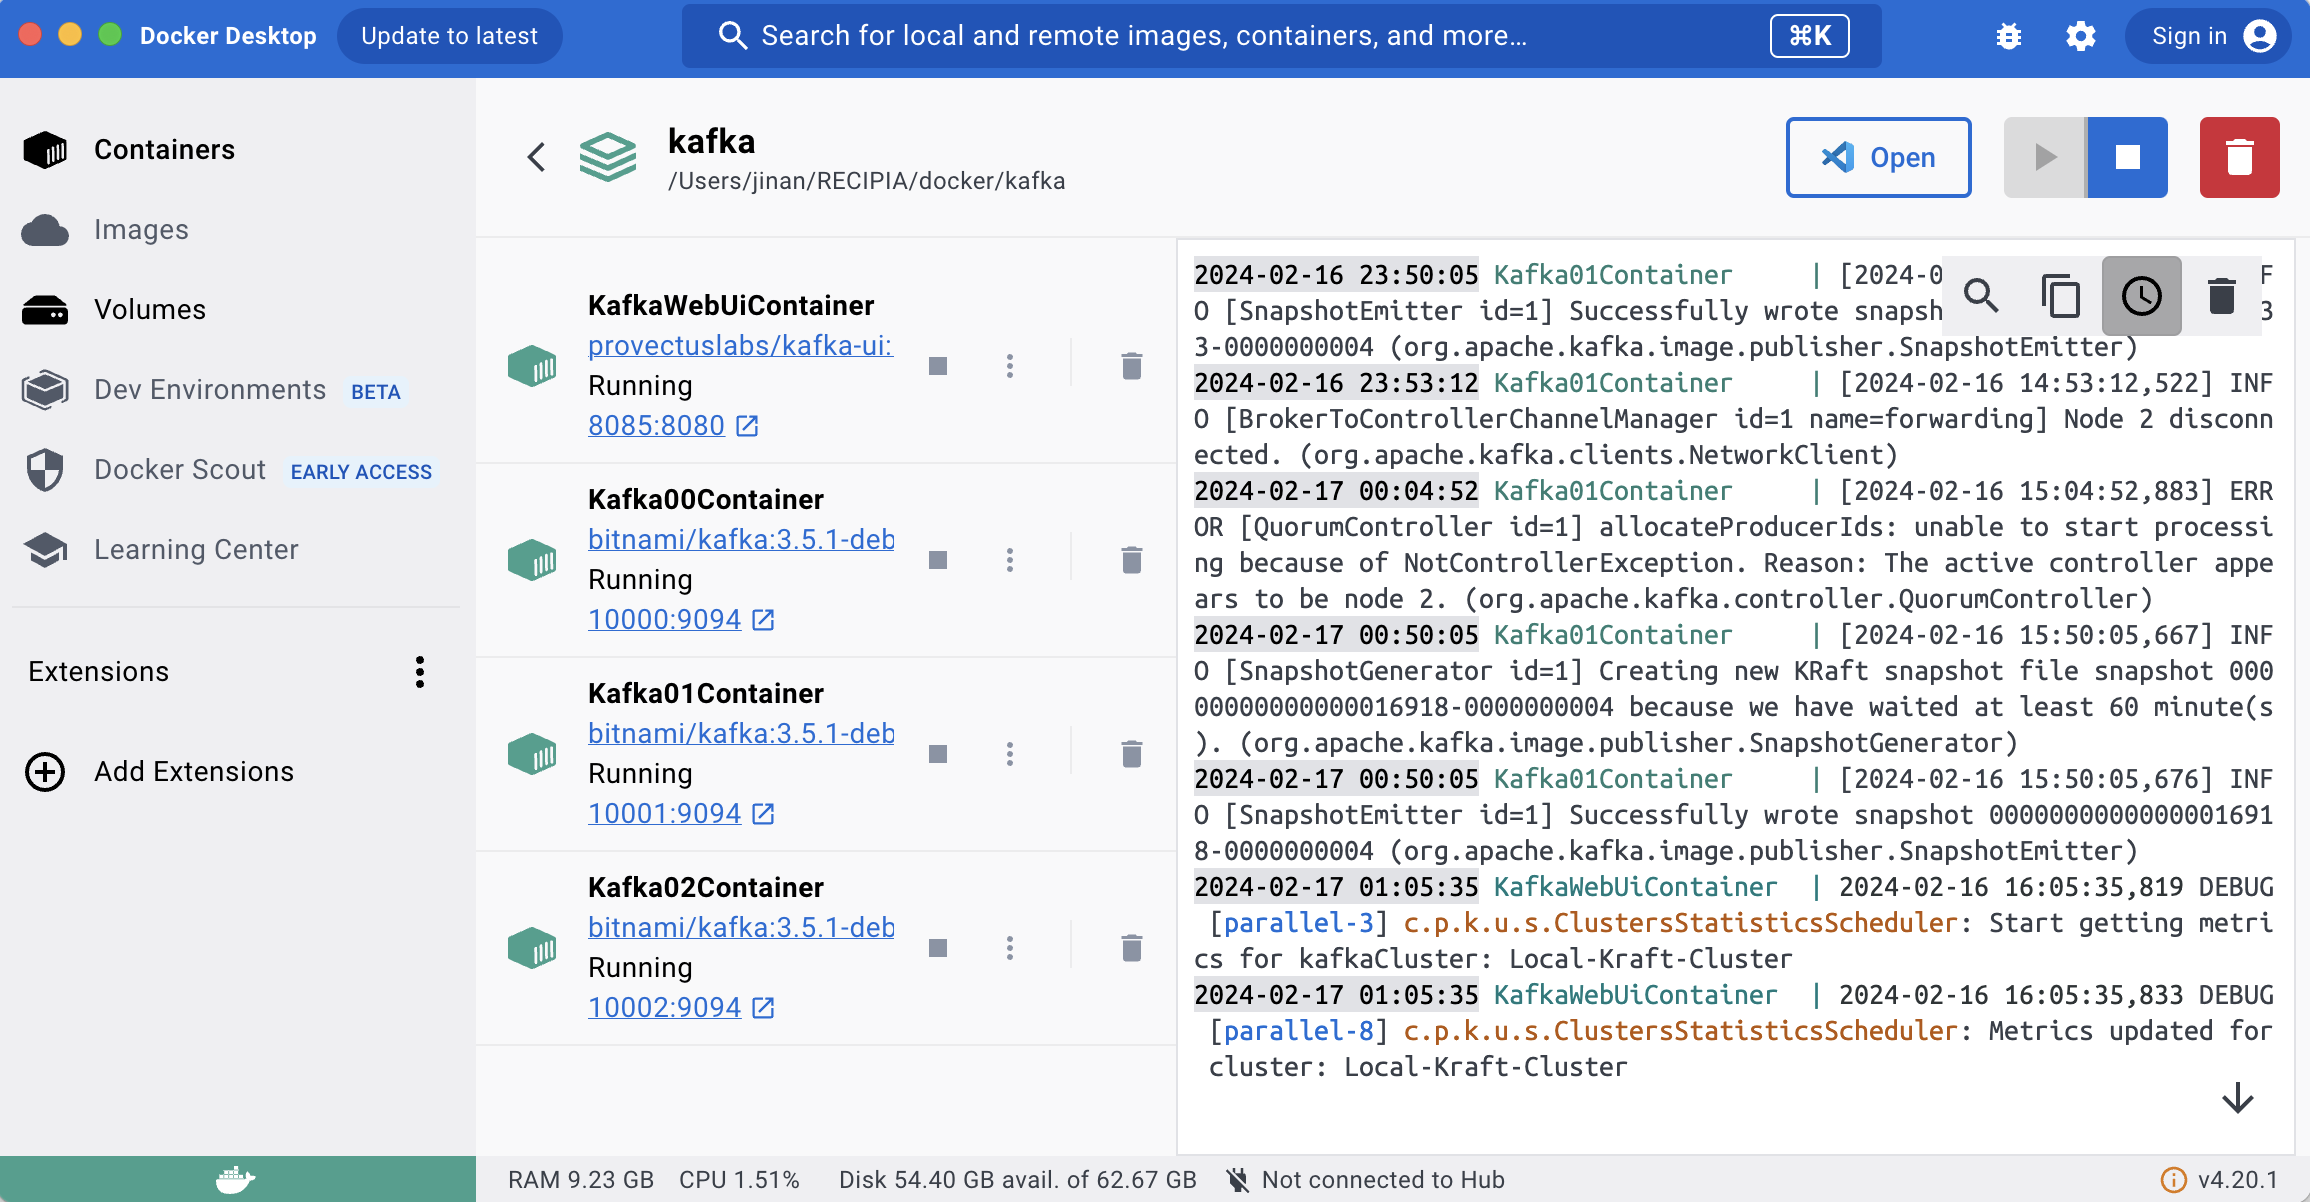Open the Volumes section
This screenshot has height=1202, width=2310.
(x=150, y=310)
